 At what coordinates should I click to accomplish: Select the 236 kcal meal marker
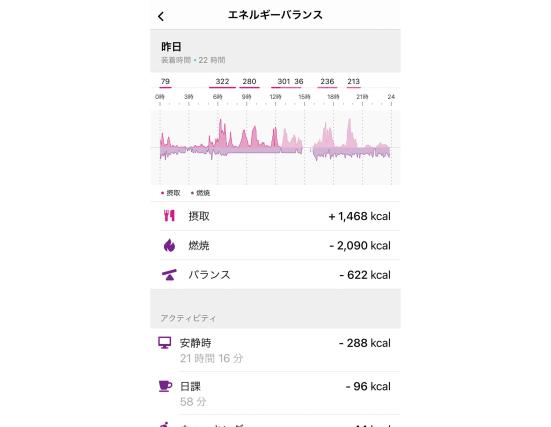[327, 82]
